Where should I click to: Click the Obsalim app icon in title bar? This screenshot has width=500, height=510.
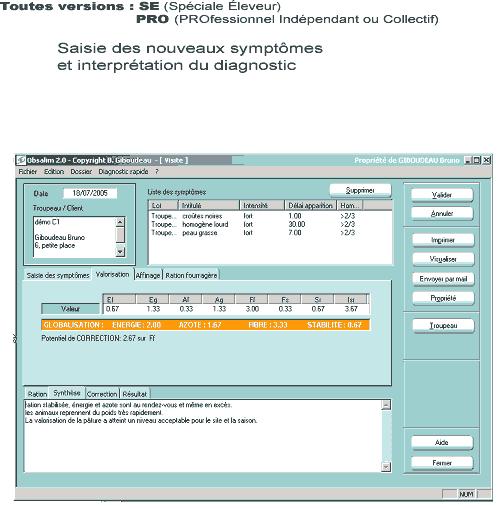[x=21, y=160]
